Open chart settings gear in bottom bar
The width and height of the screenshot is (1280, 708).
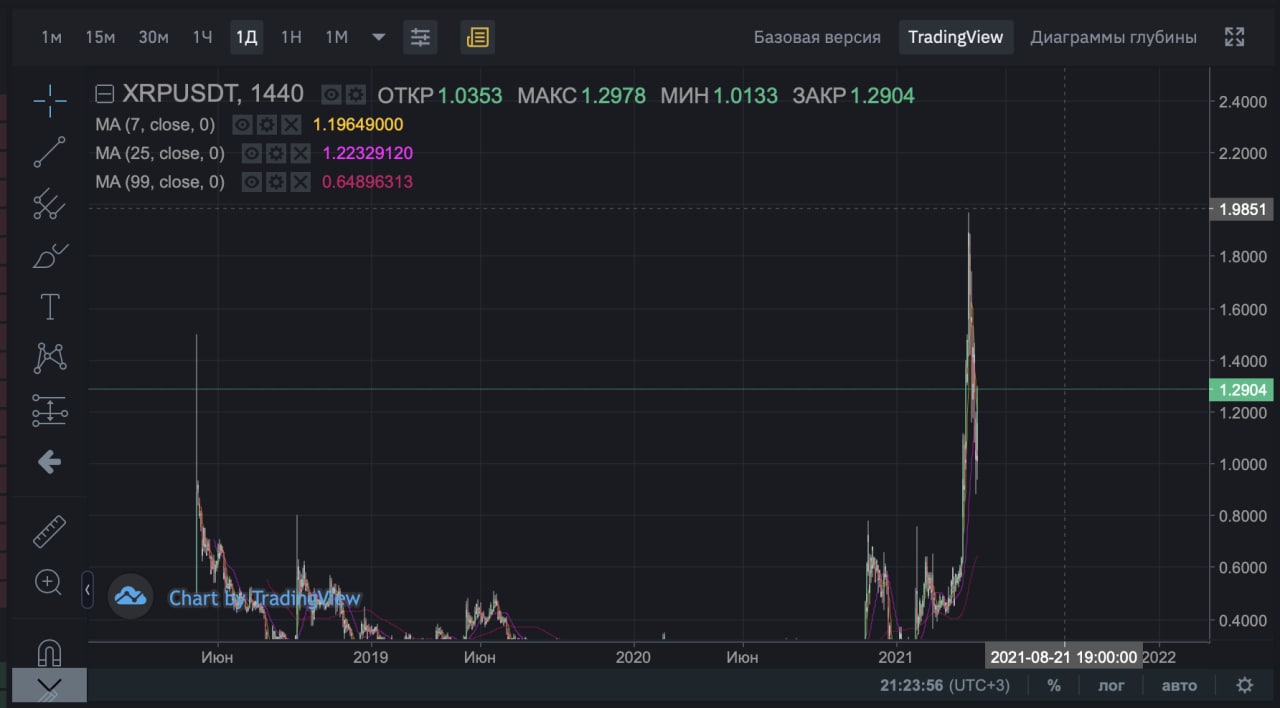point(1244,685)
